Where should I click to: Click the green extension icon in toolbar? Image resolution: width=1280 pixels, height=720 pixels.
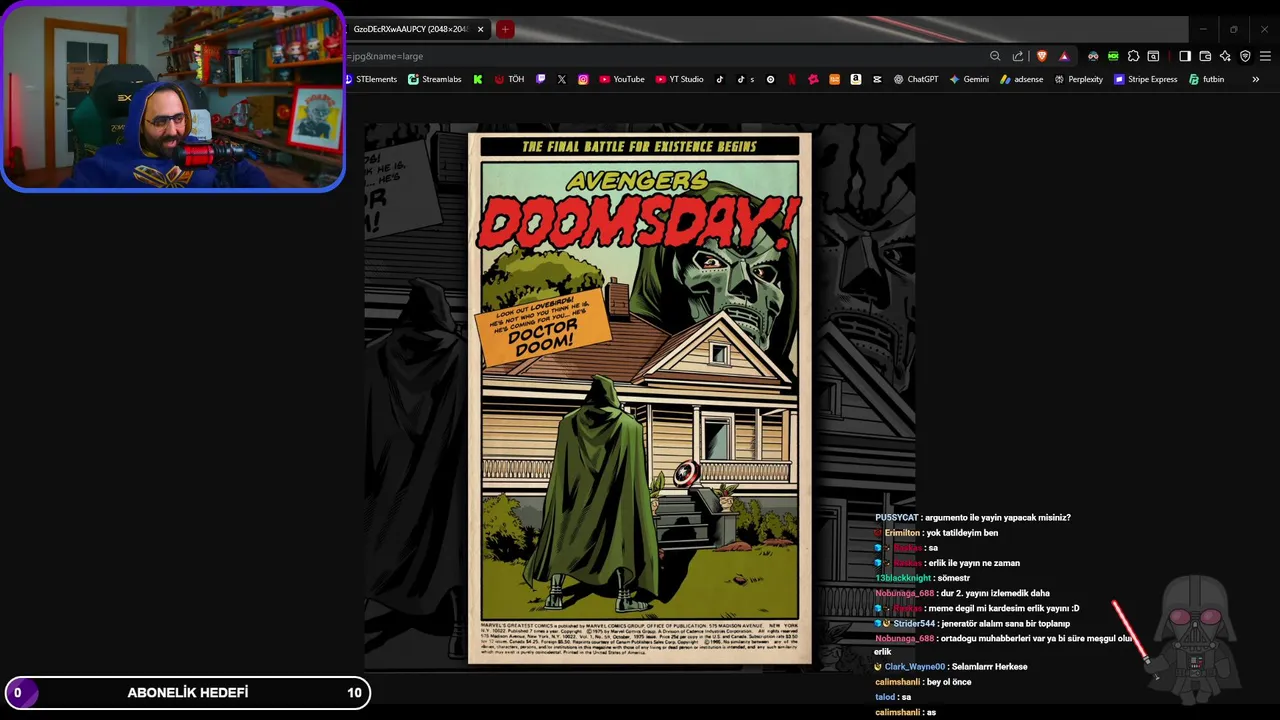tap(1113, 56)
